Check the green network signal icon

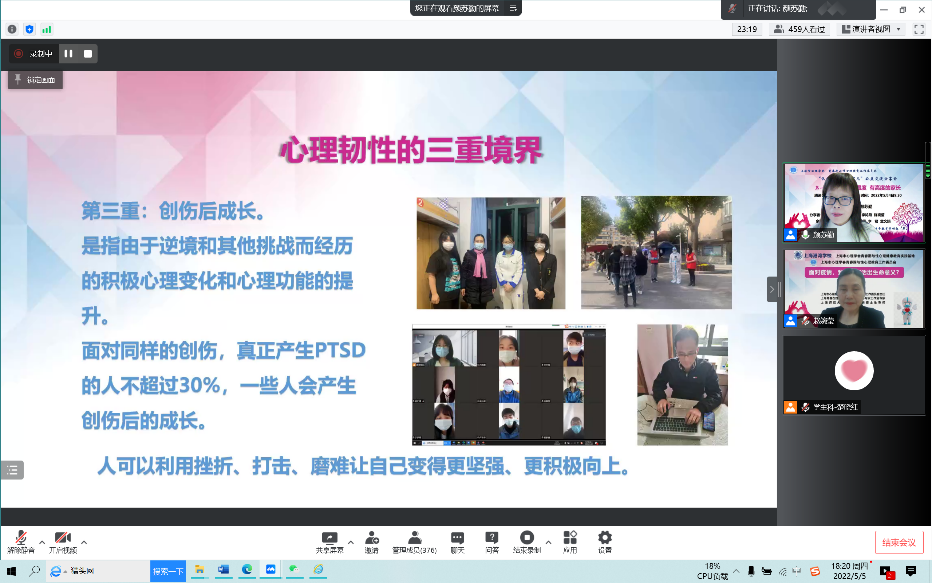47,29
